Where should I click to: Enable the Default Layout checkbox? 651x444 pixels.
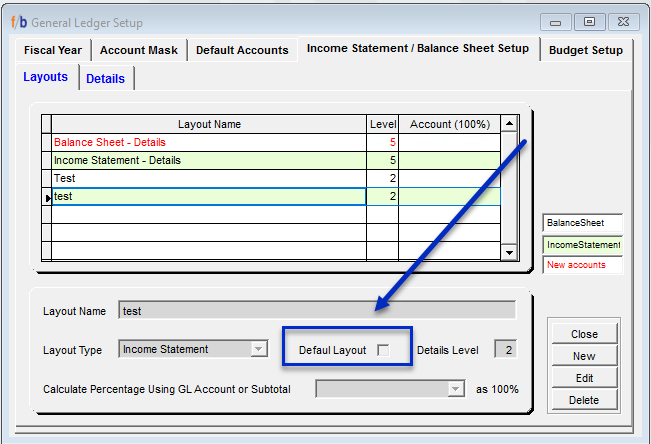click(383, 350)
